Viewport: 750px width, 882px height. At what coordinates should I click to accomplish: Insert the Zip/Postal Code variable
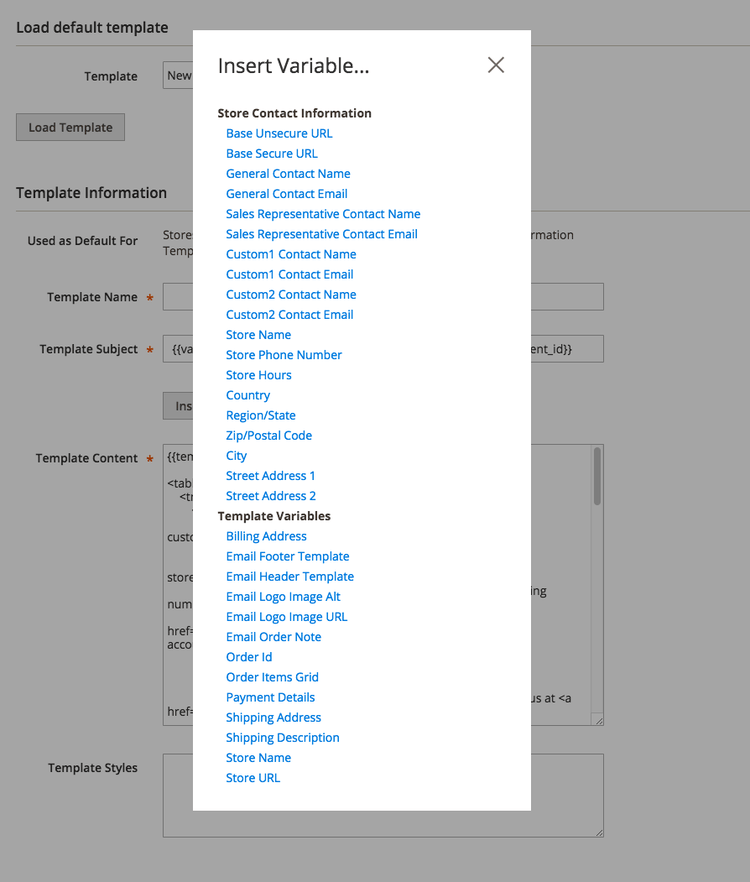point(268,435)
